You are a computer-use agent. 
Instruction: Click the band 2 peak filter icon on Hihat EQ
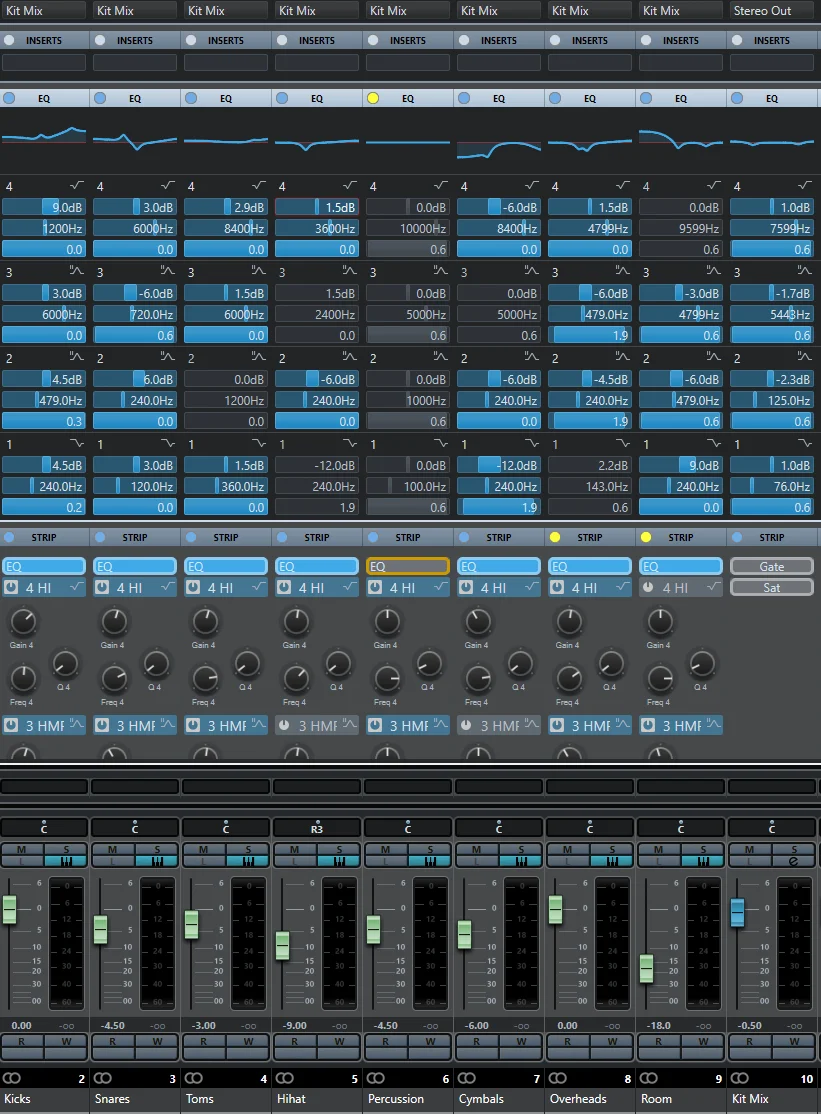tap(349, 357)
